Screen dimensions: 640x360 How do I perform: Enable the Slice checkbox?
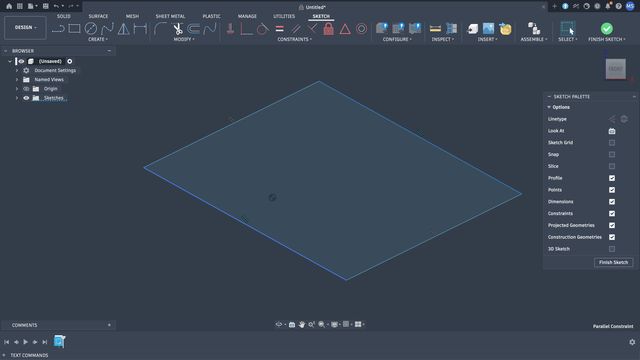coord(611,167)
